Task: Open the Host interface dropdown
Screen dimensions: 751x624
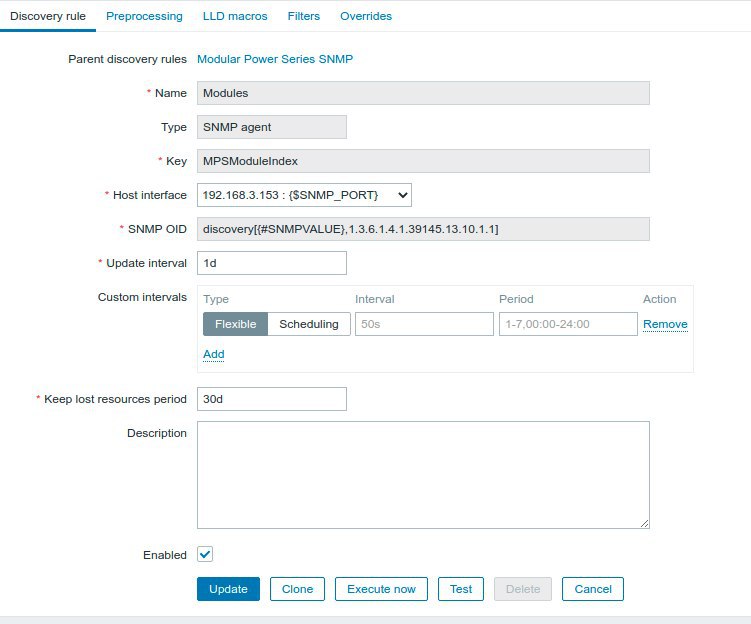Action: (304, 195)
